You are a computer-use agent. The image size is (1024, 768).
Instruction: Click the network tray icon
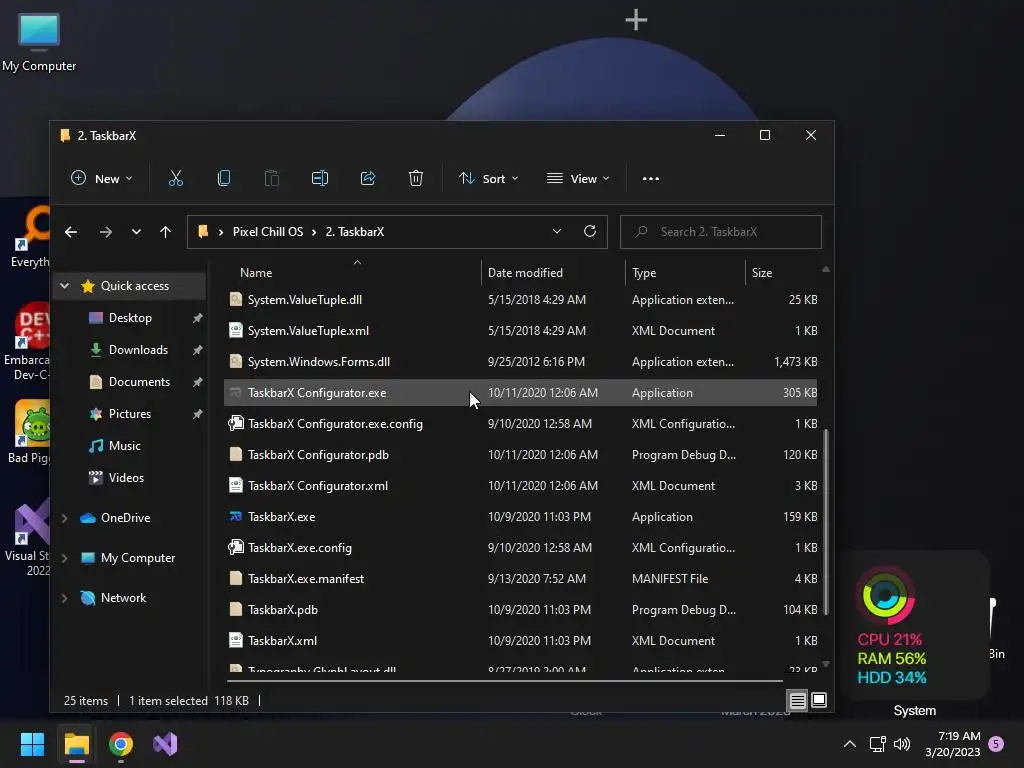(x=877, y=744)
